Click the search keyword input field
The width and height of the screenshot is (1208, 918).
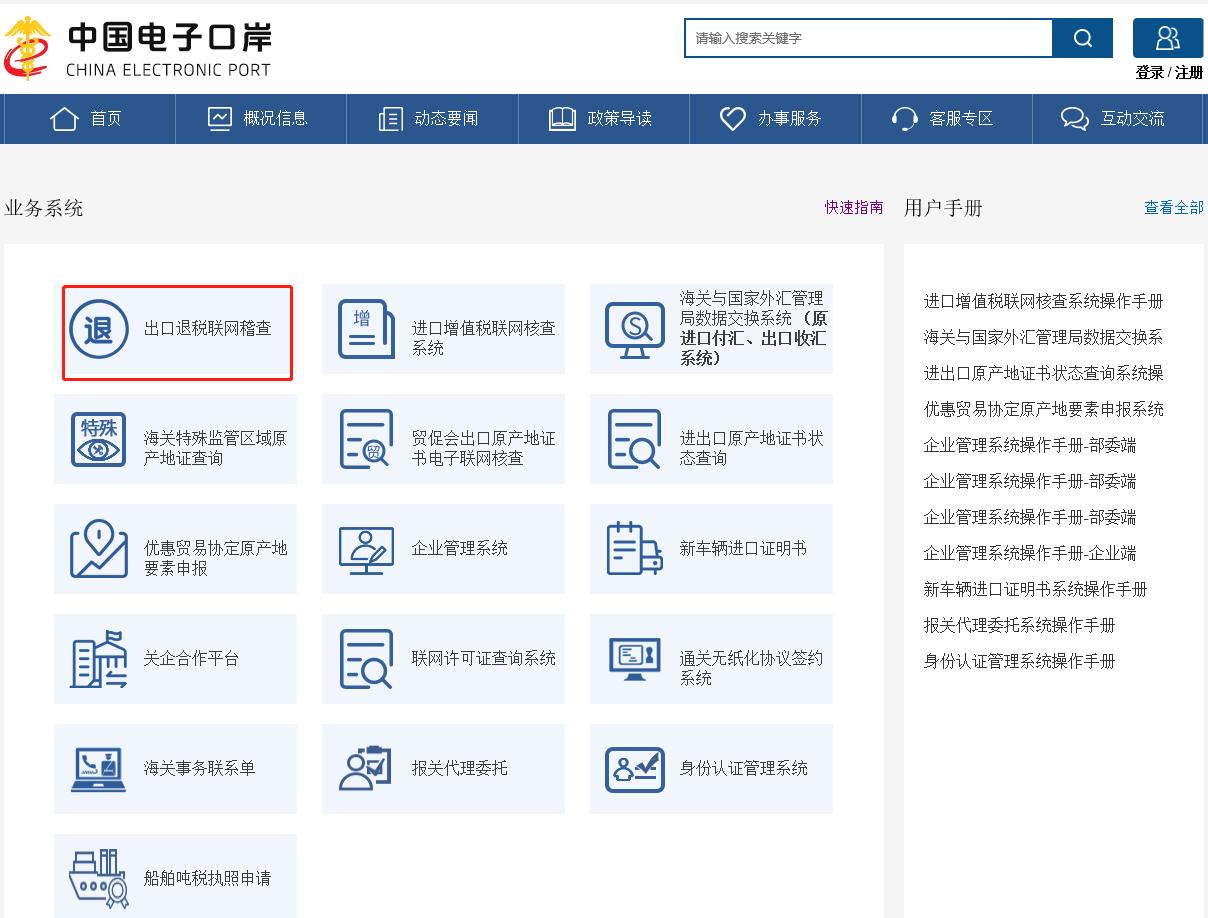point(865,38)
